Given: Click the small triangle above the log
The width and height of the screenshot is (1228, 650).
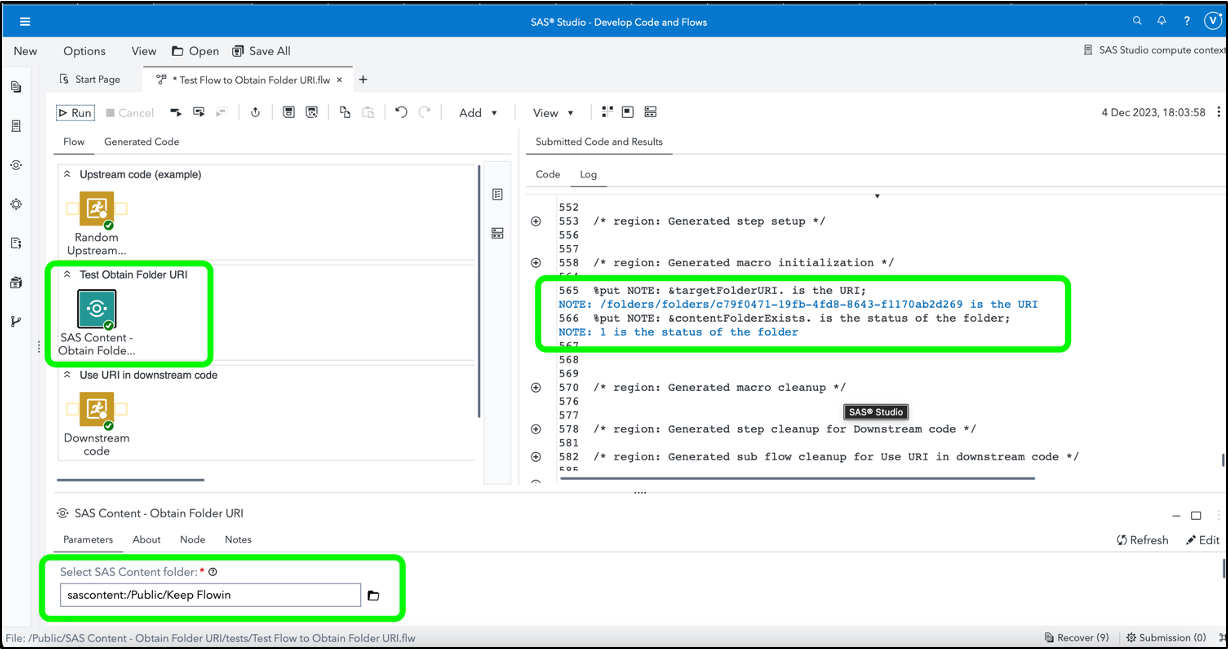Looking at the screenshot, I should (x=877, y=196).
